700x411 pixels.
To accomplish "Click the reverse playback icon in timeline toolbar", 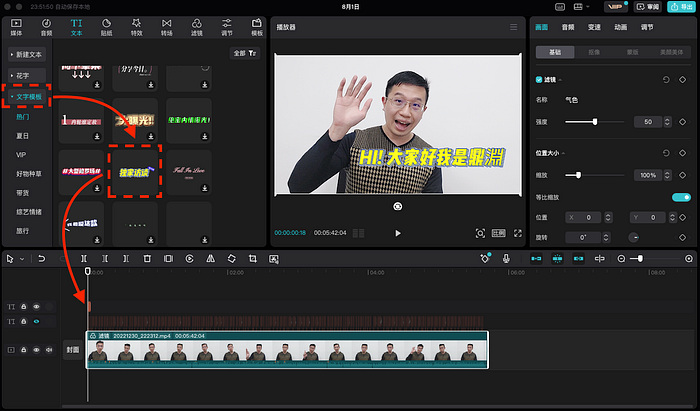I will pos(189,259).
